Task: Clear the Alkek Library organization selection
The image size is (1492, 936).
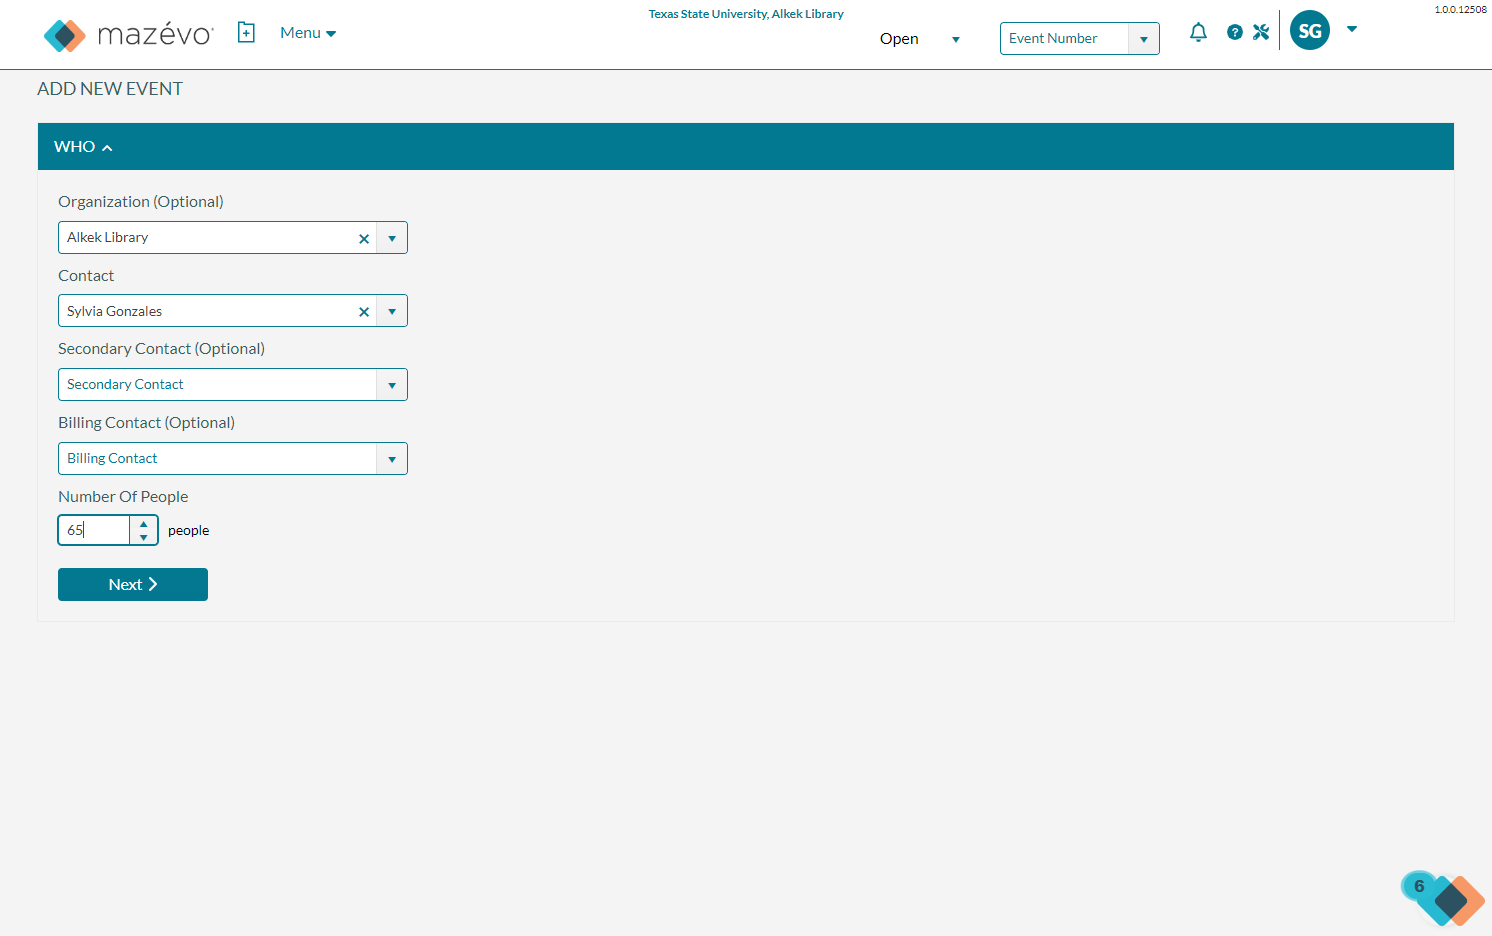Action: point(364,238)
